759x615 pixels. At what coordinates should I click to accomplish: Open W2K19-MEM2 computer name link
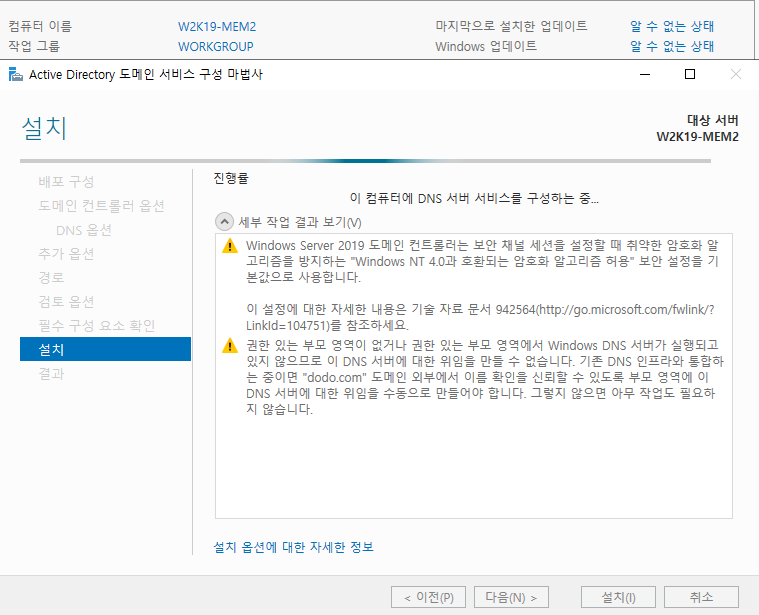click(217, 27)
